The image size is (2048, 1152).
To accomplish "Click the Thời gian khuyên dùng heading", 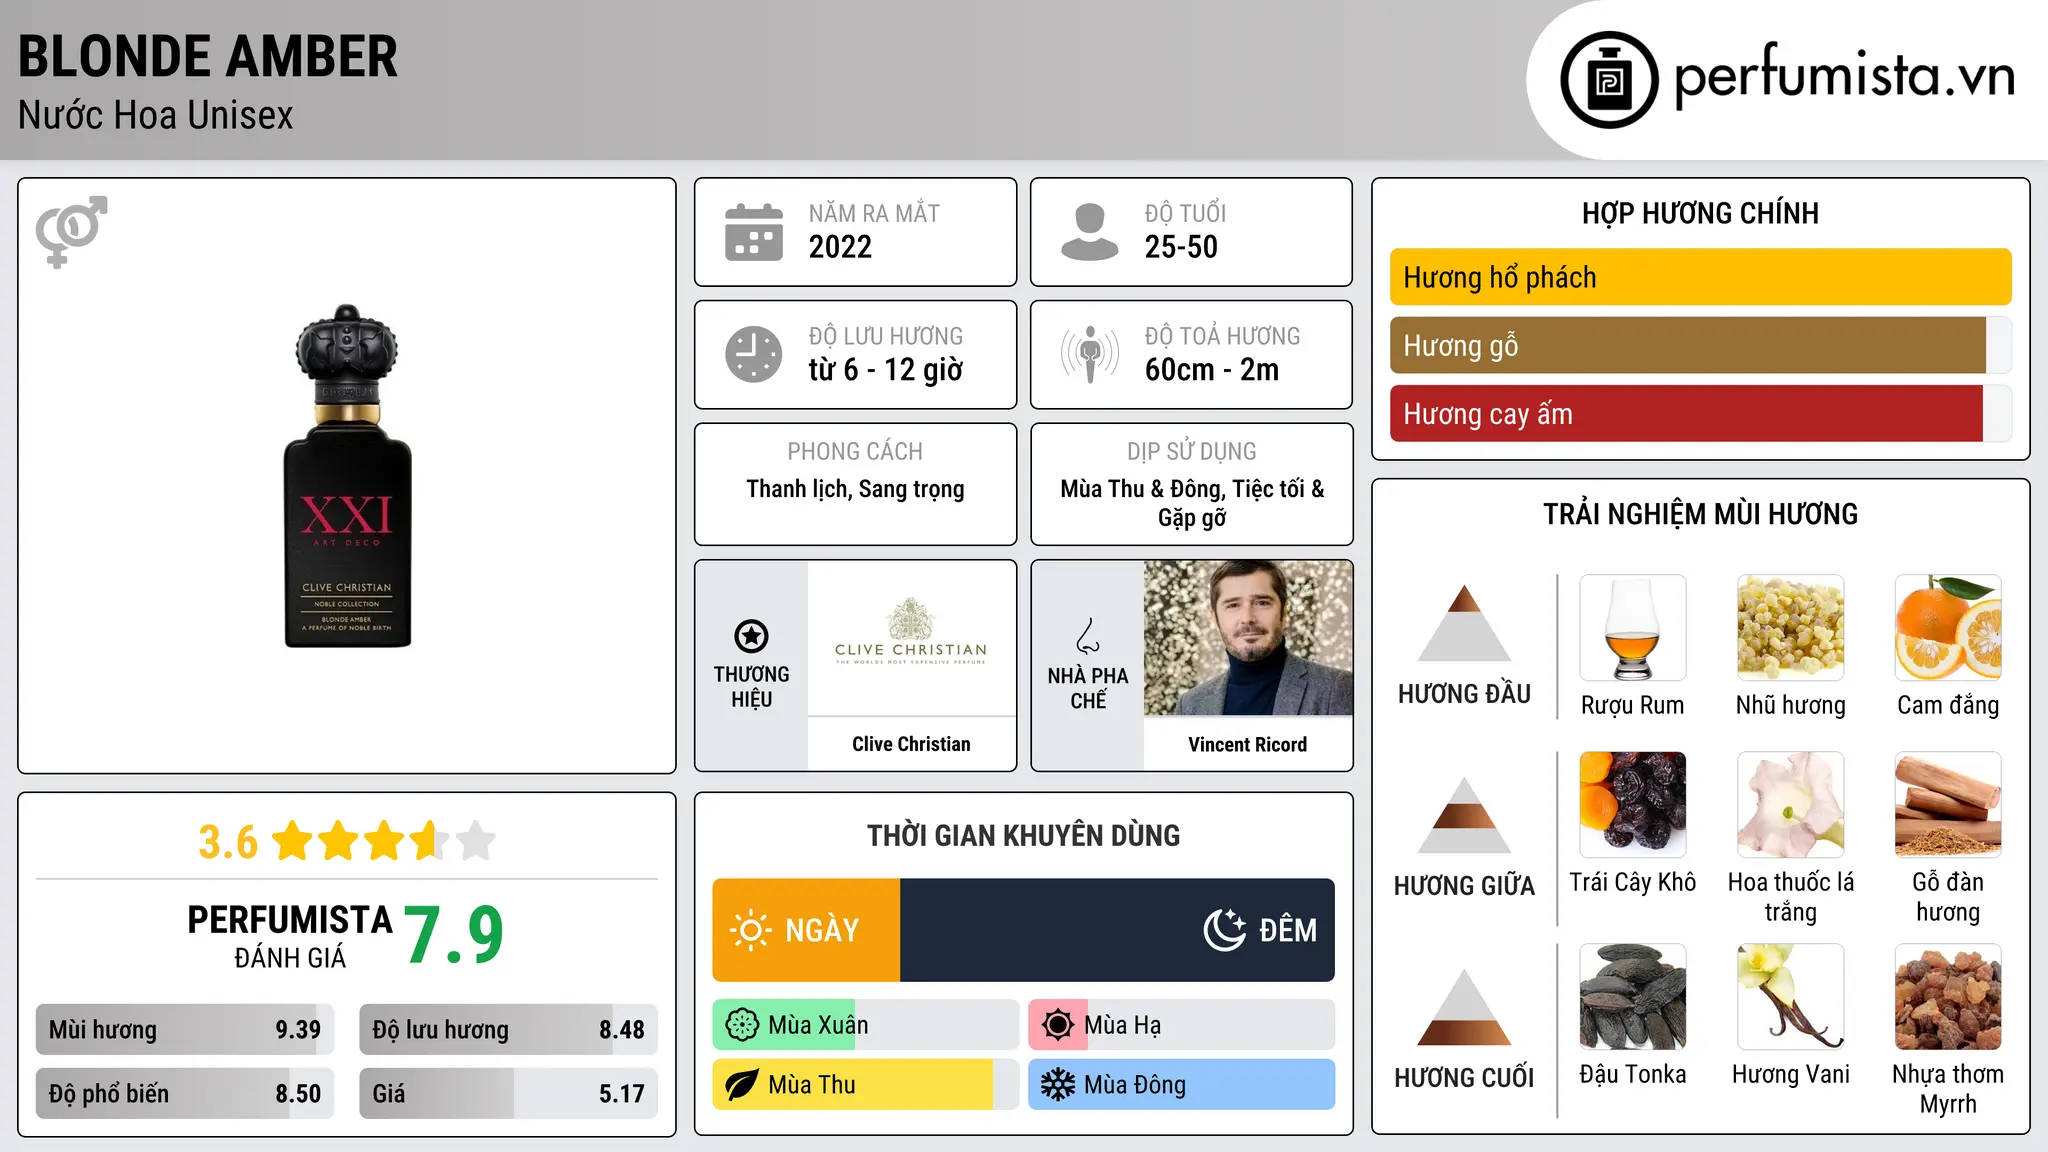I will point(1023,835).
